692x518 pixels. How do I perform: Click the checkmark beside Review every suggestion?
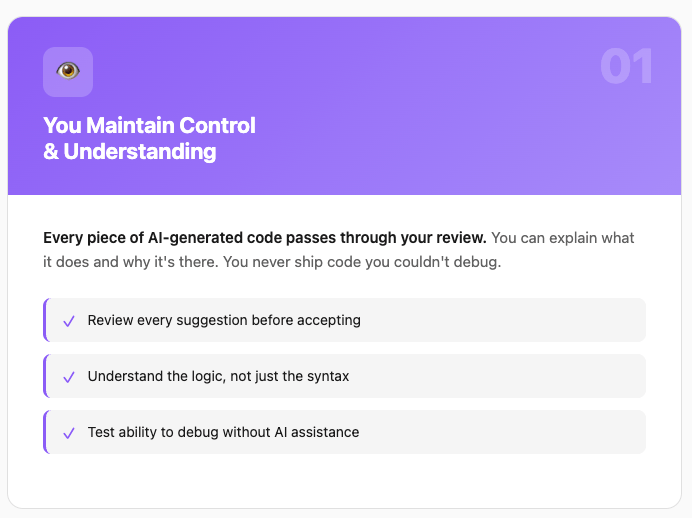pyautogui.click(x=69, y=321)
